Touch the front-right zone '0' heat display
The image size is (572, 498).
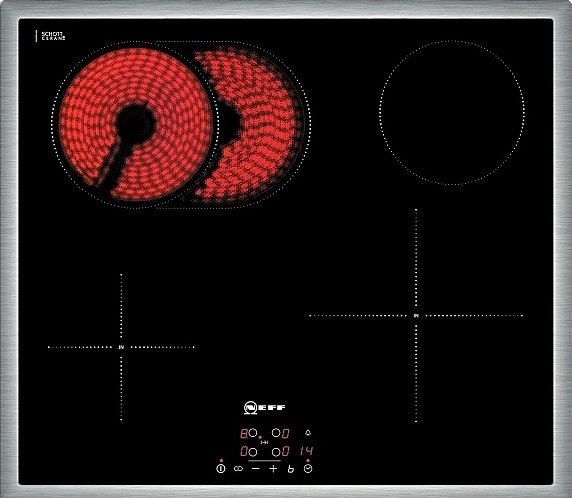coord(286,451)
